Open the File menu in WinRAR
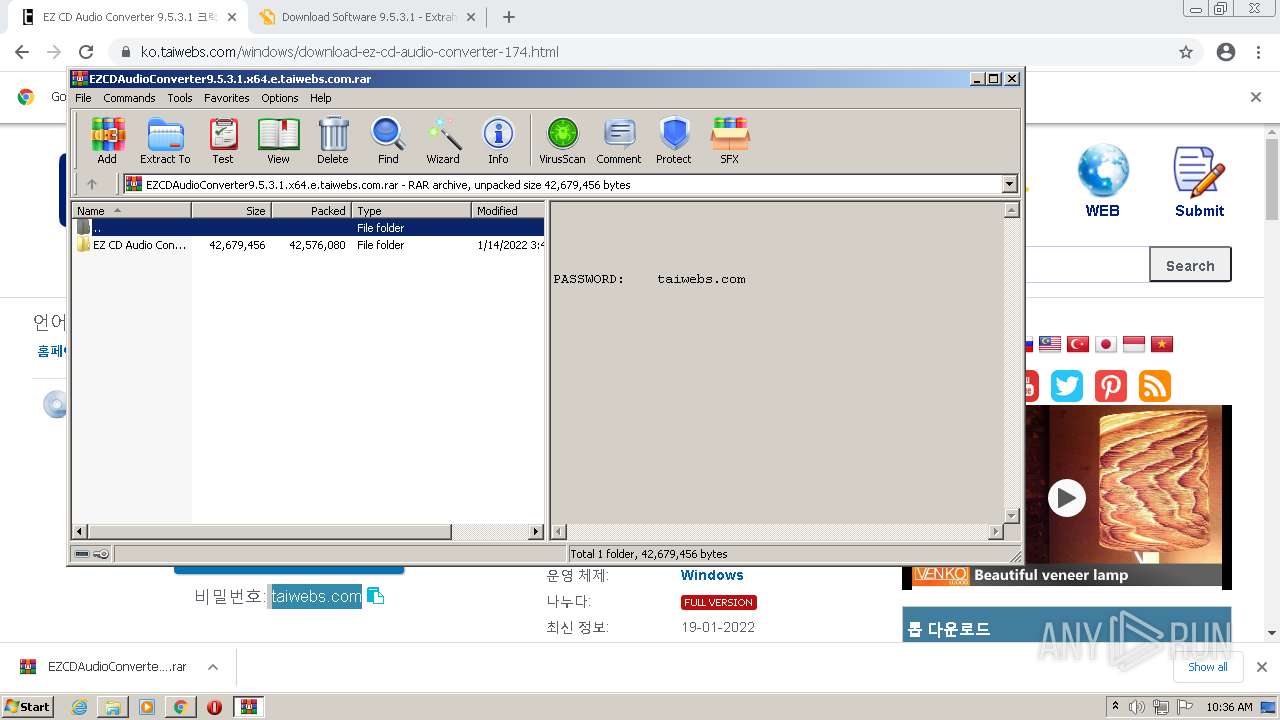Screen dimensions: 1280x720 [x=83, y=98]
